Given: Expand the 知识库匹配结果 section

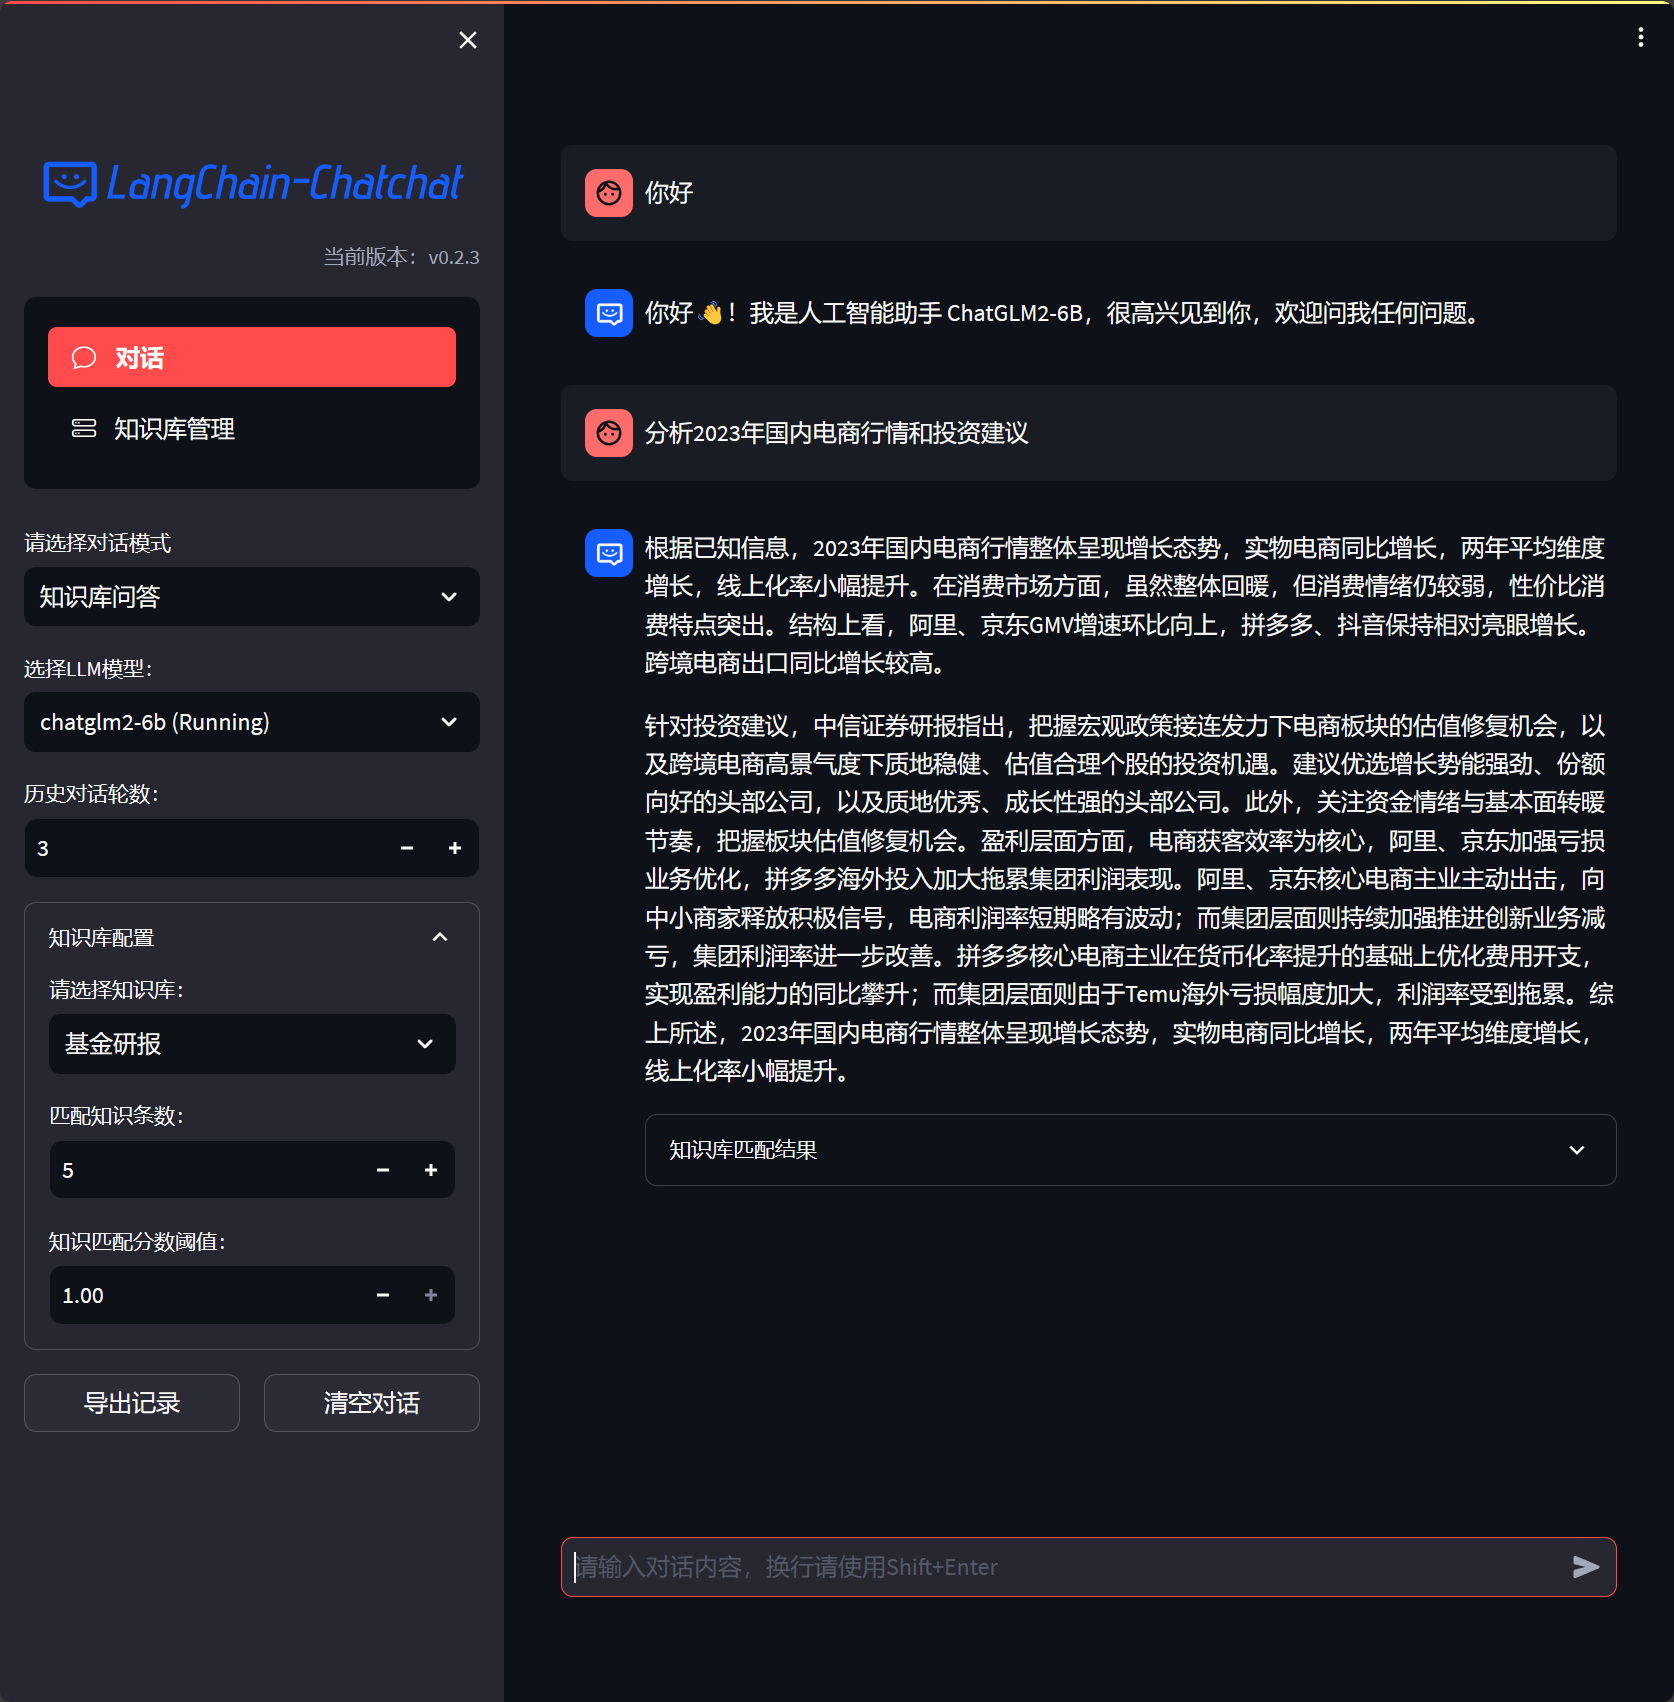Looking at the screenshot, I should (x=1129, y=1150).
